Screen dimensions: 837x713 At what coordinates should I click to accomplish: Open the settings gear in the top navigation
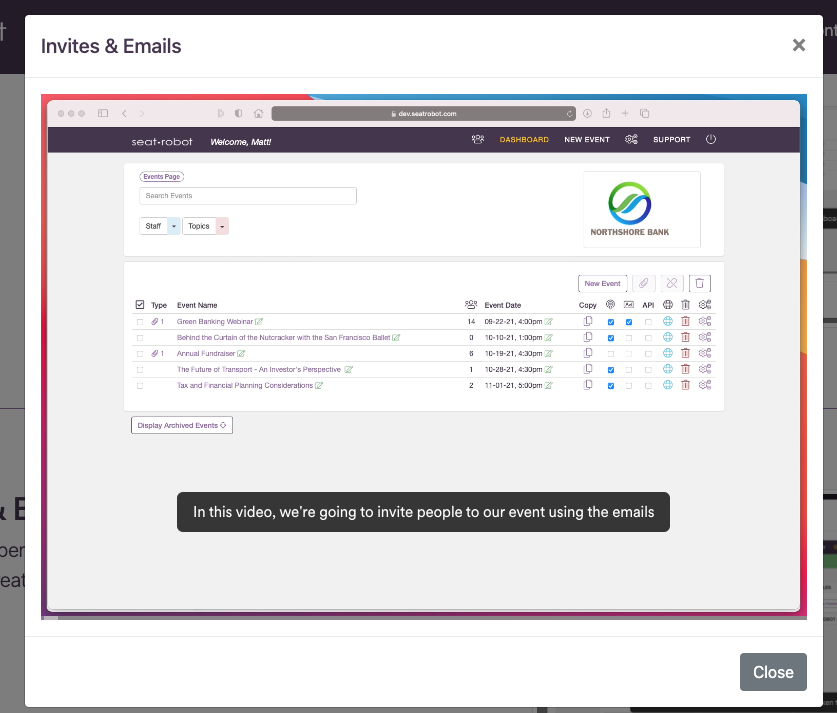[629, 139]
